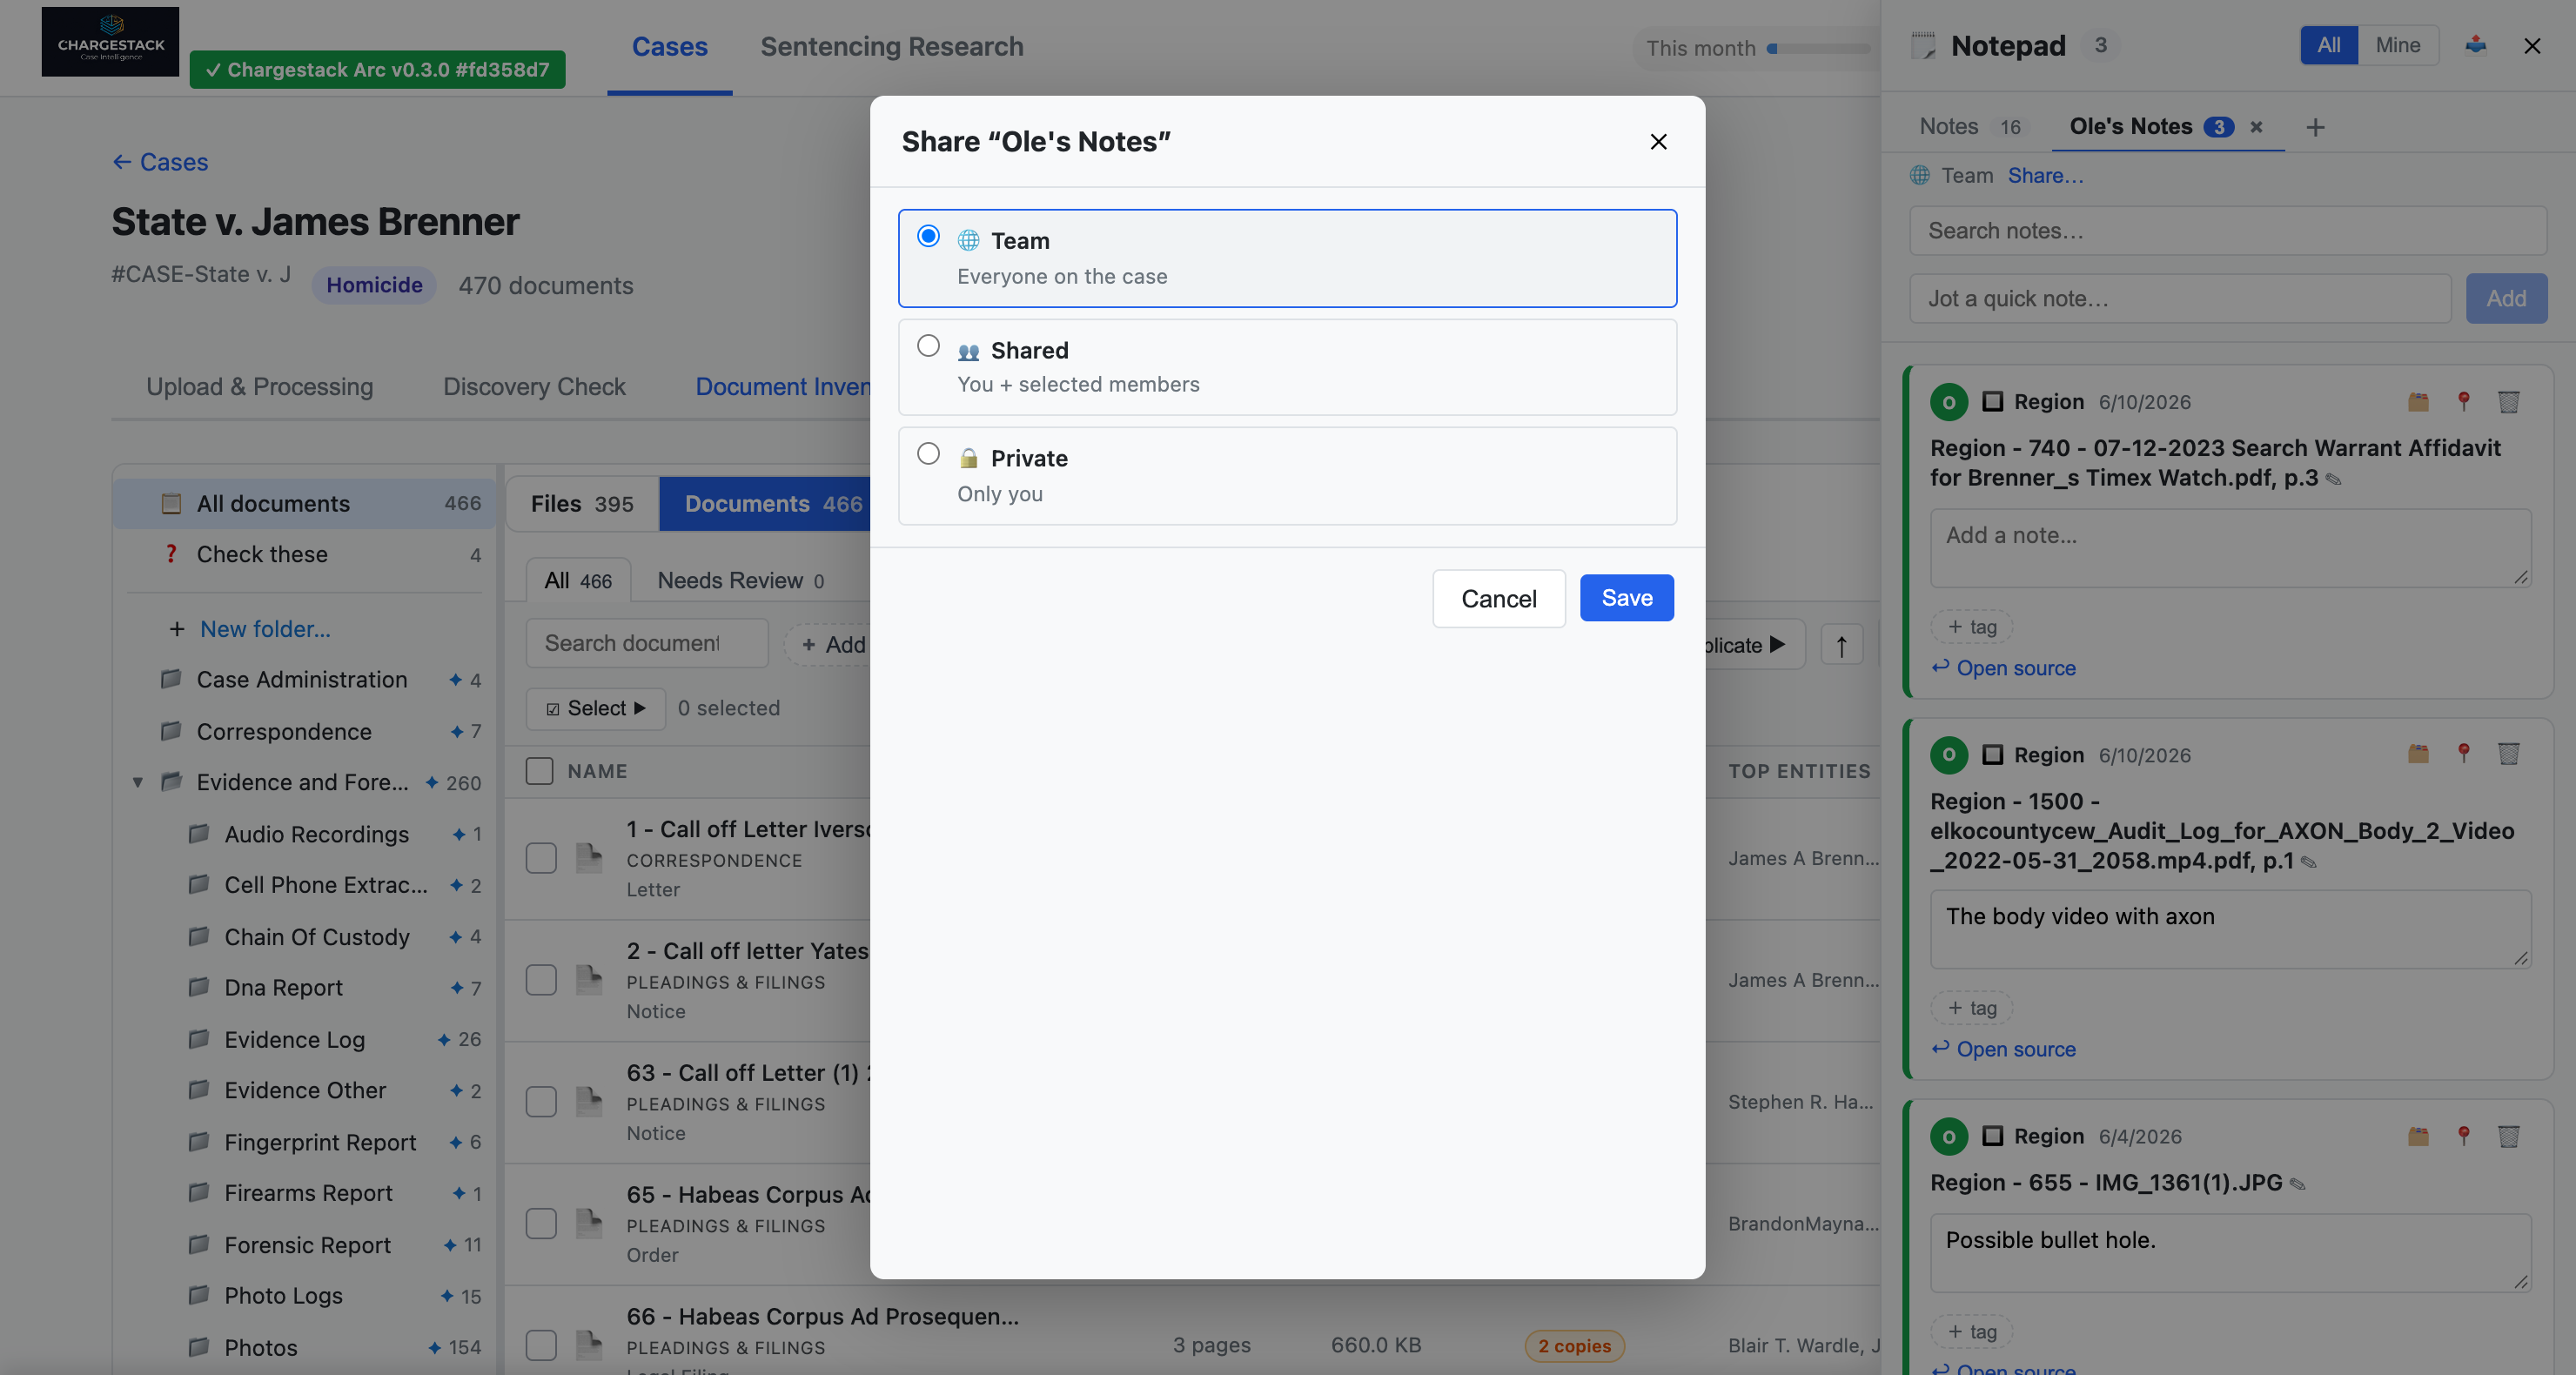Filter notepad to Mine

coord(2397,45)
